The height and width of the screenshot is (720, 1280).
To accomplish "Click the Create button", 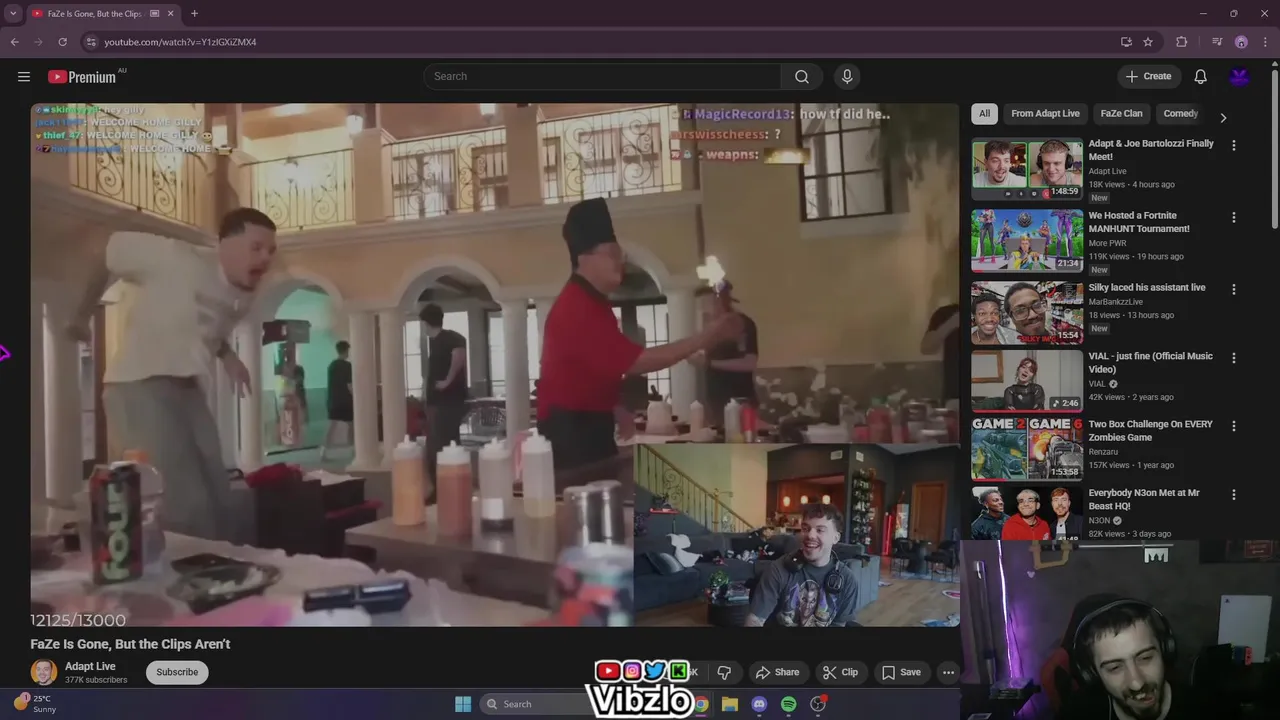I will tap(1149, 76).
